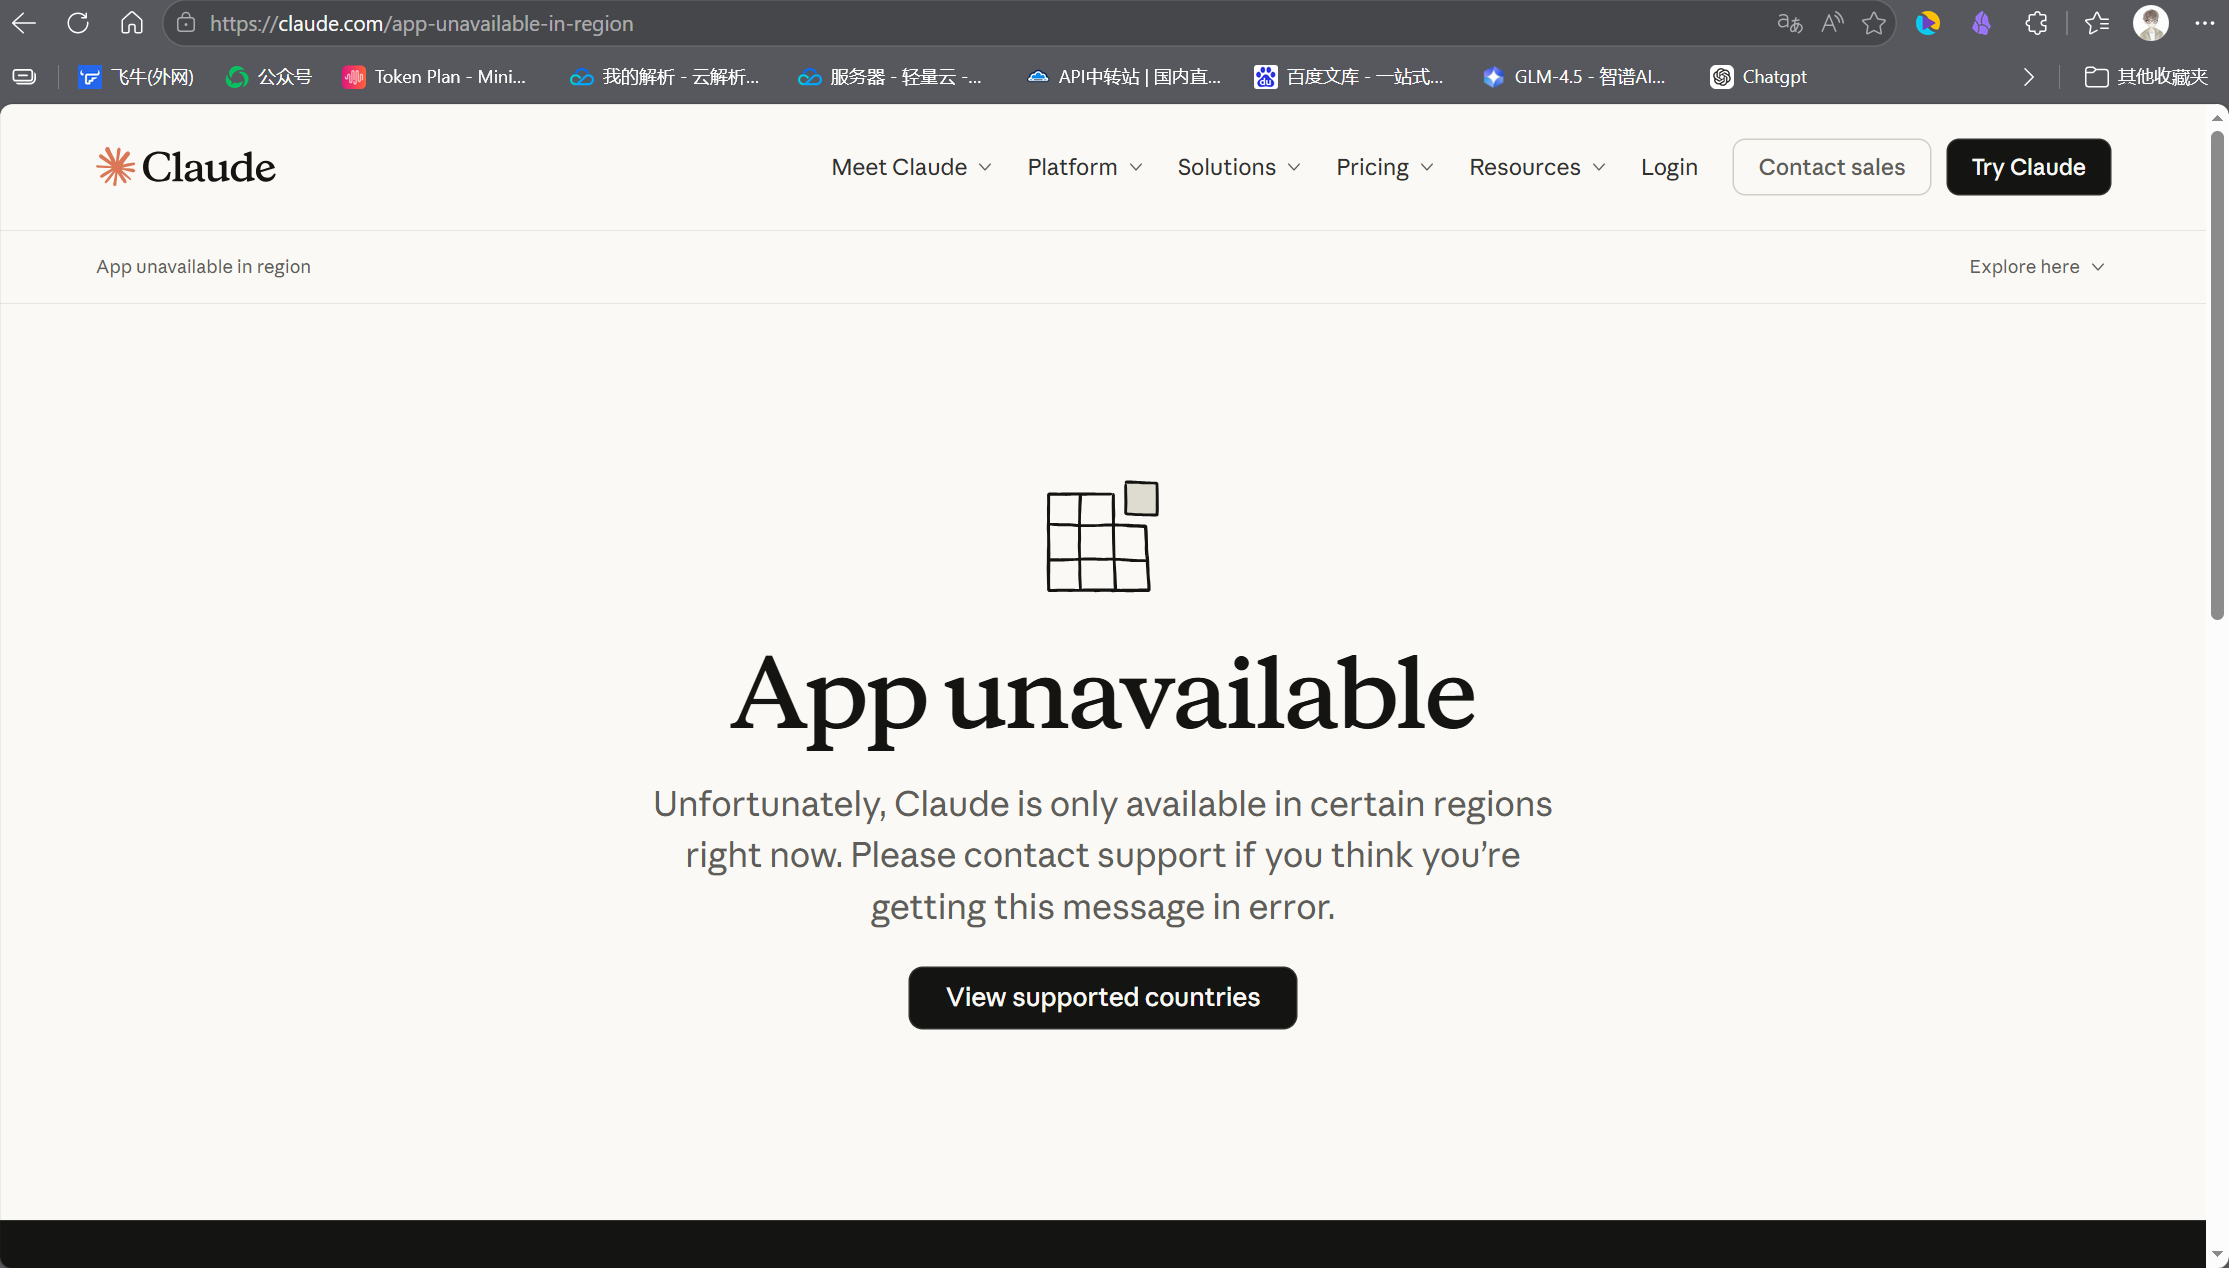Expand the Meet Claude menu

pyautogui.click(x=911, y=167)
